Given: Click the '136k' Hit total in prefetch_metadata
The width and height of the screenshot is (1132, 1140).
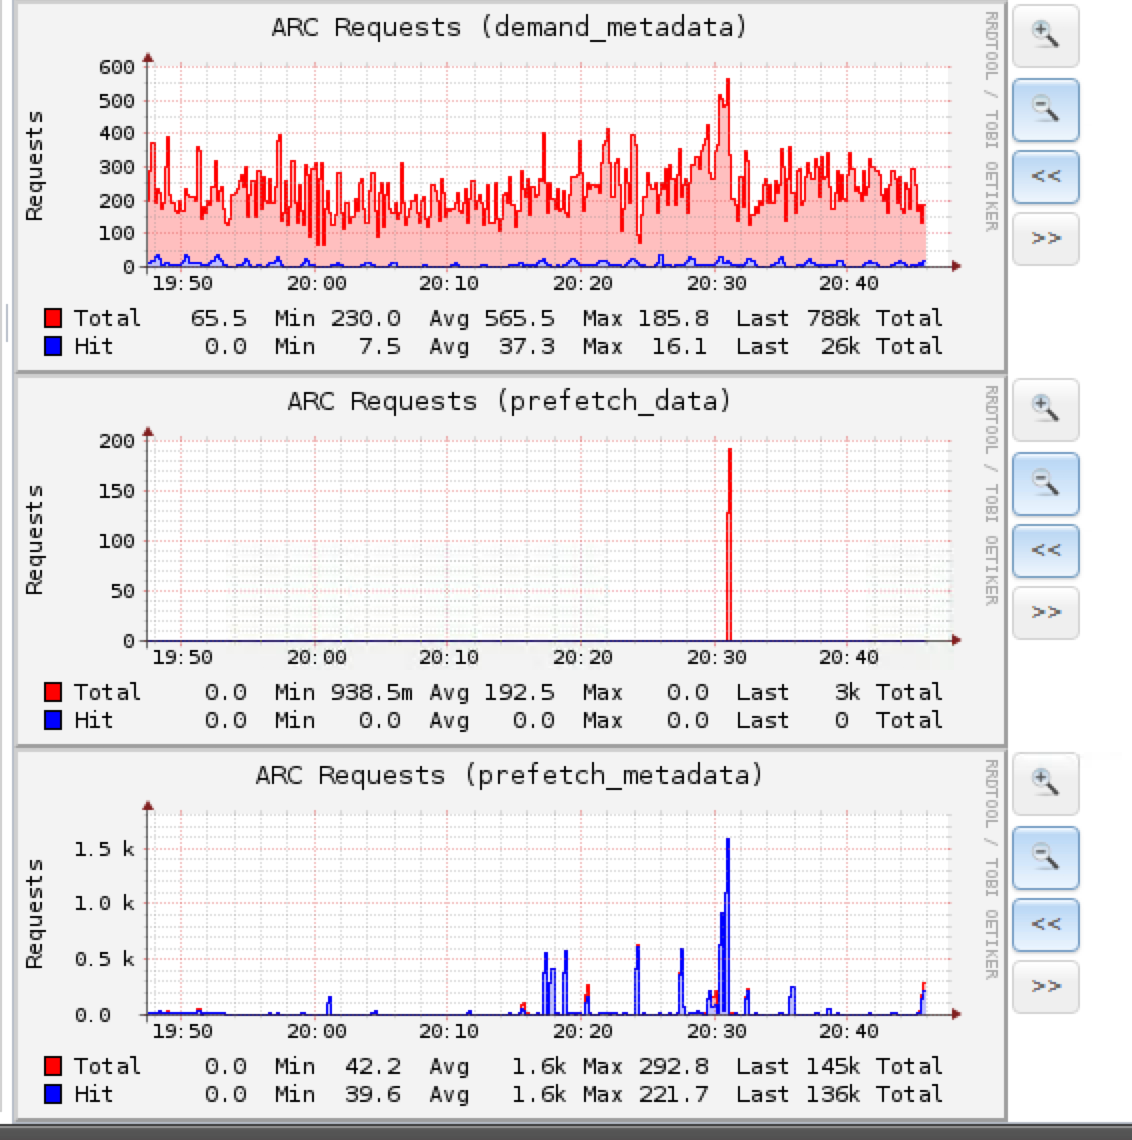Looking at the screenshot, I should click(833, 1094).
